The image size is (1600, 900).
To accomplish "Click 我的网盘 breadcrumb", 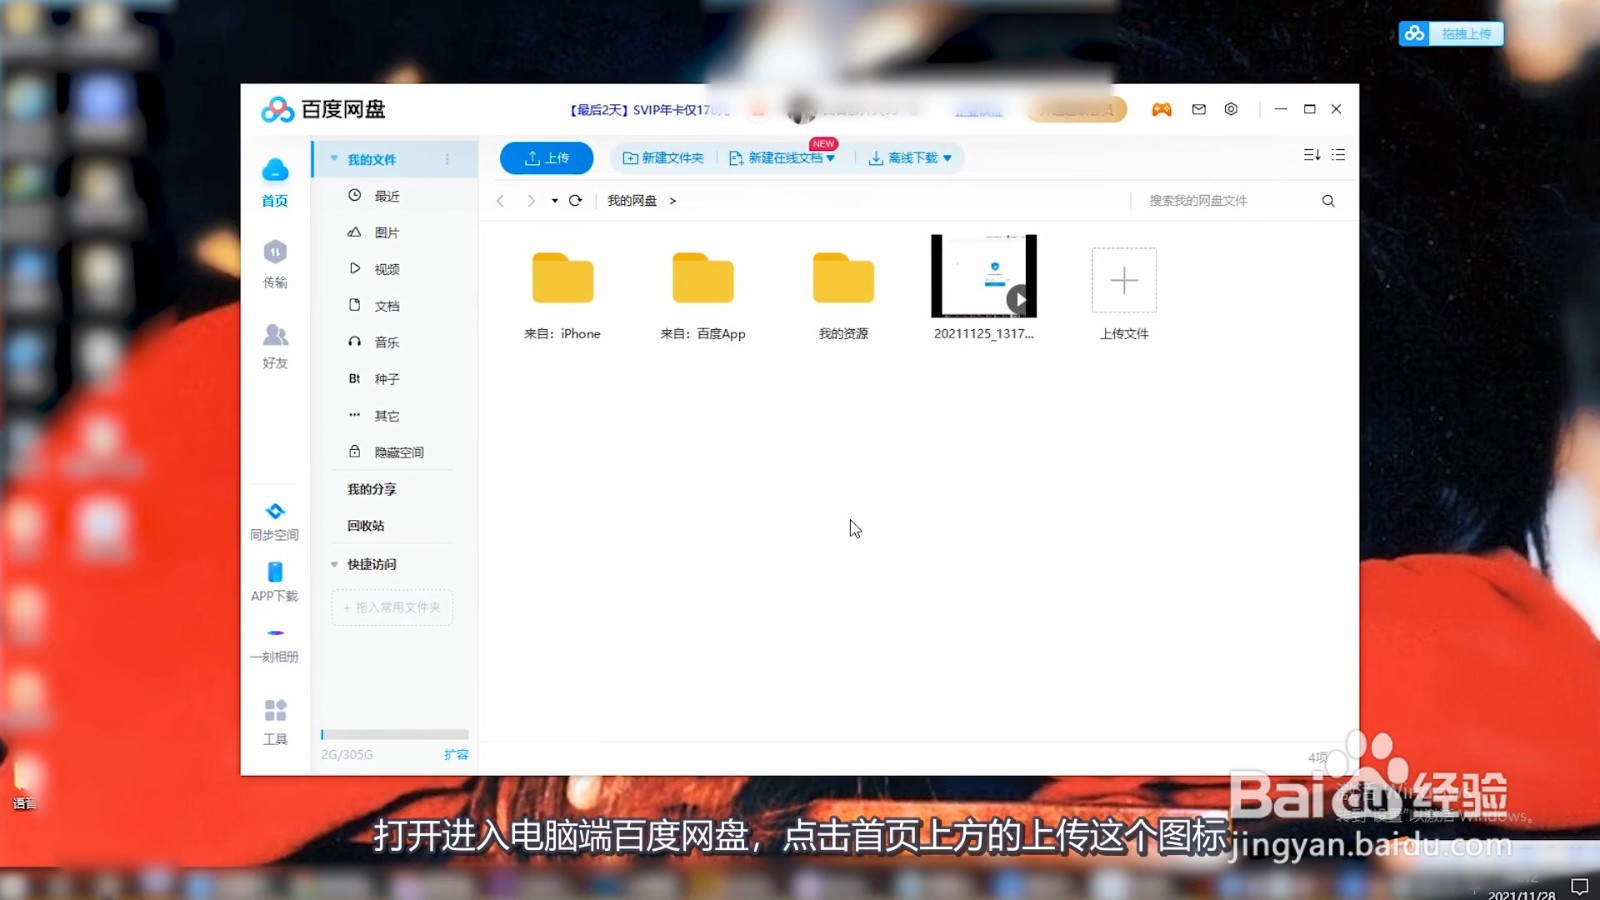I will (632, 201).
